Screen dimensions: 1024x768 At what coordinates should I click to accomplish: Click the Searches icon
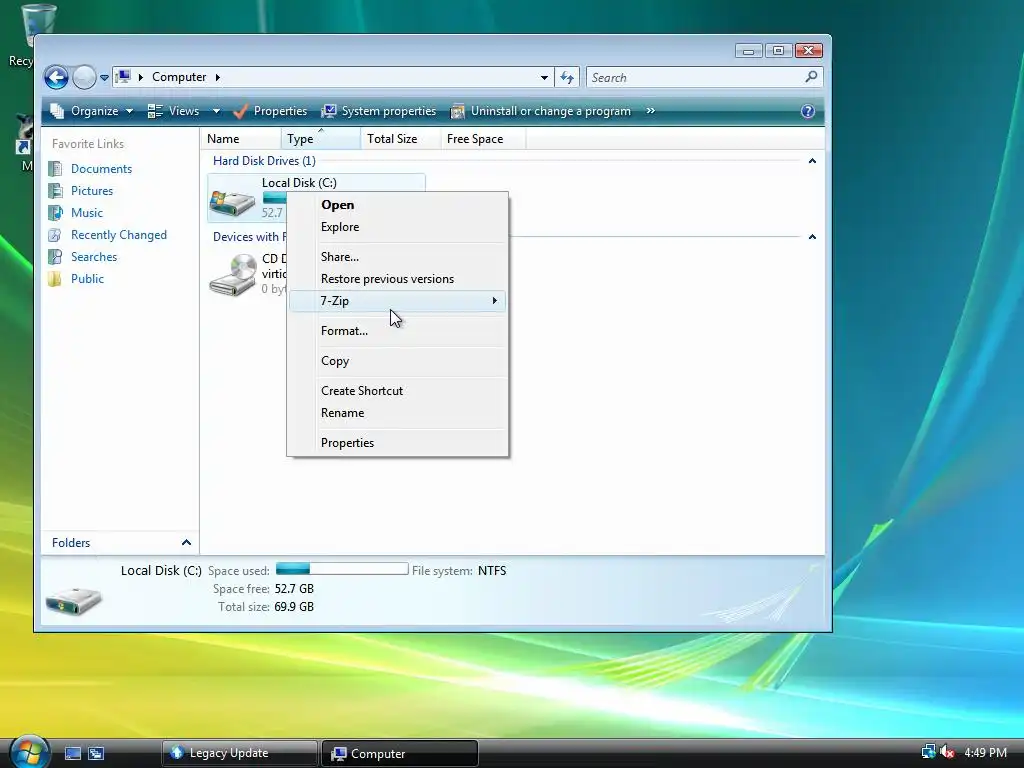point(56,257)
